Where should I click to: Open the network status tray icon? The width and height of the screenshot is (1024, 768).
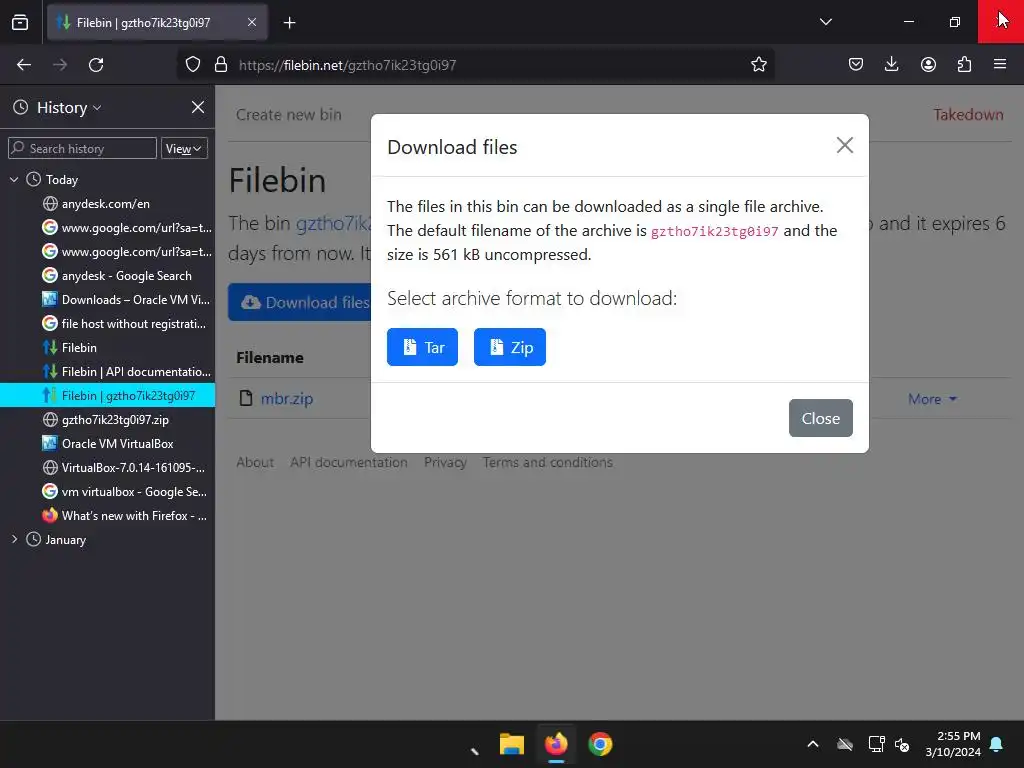[876, 744]
